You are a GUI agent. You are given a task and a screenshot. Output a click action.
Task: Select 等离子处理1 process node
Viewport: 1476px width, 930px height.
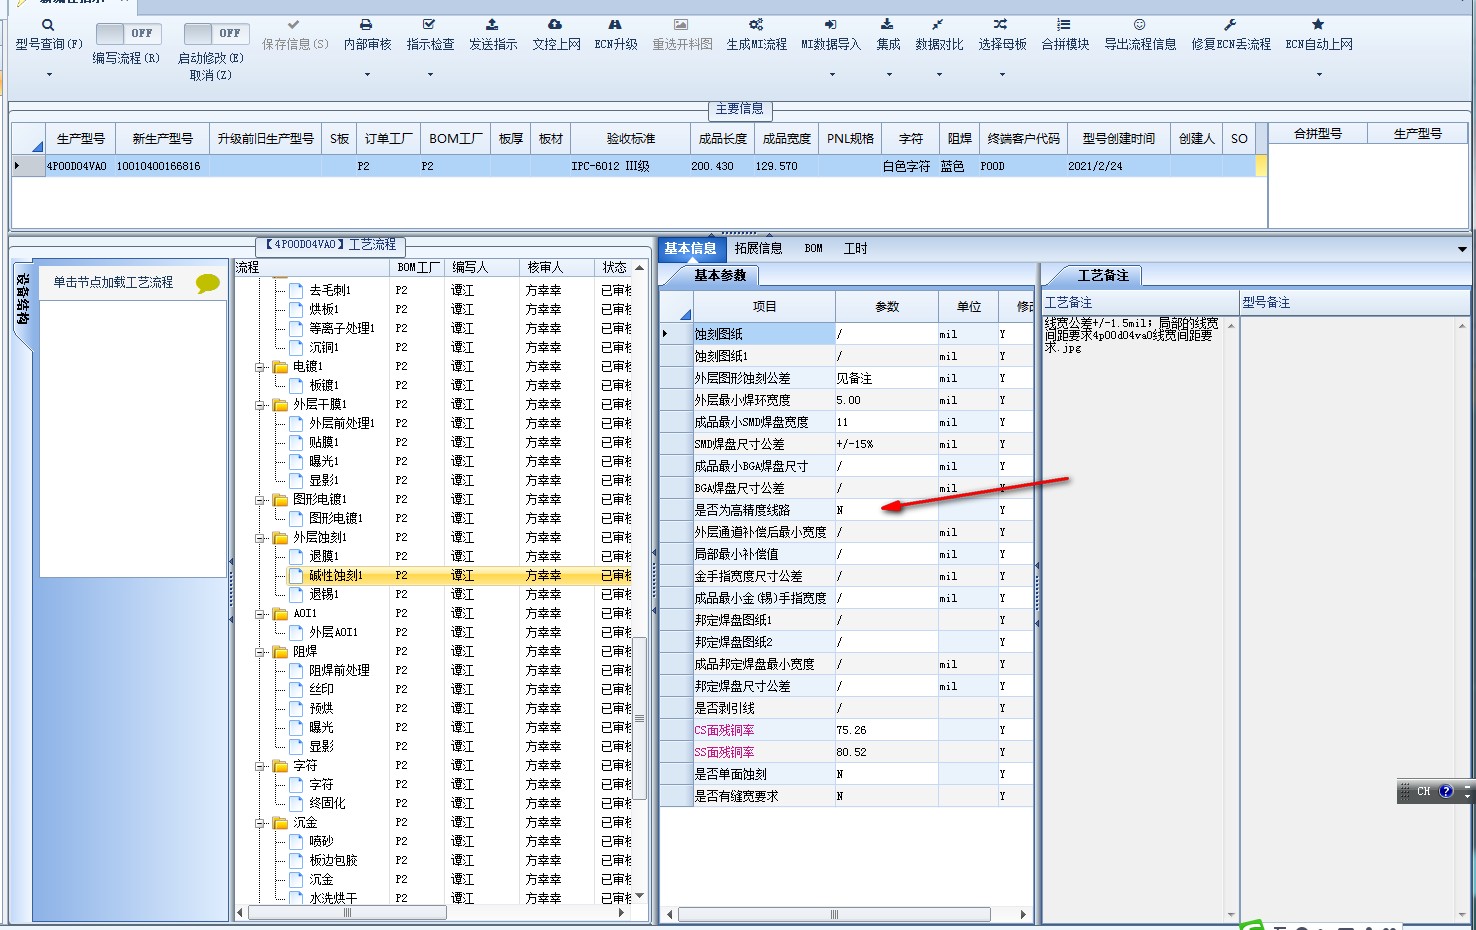[341, 329]
